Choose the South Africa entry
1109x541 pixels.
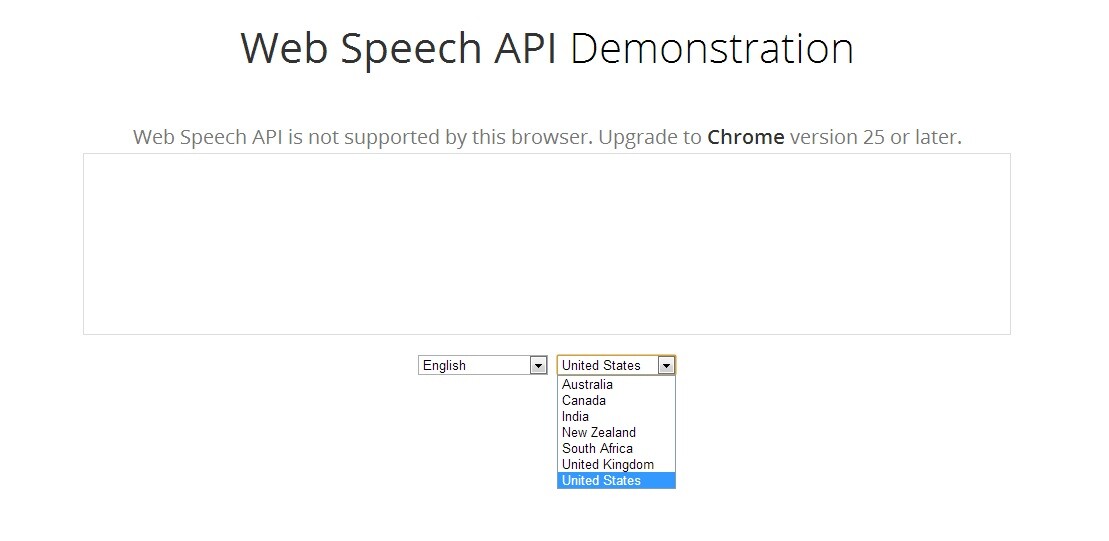tap(616, 448)
